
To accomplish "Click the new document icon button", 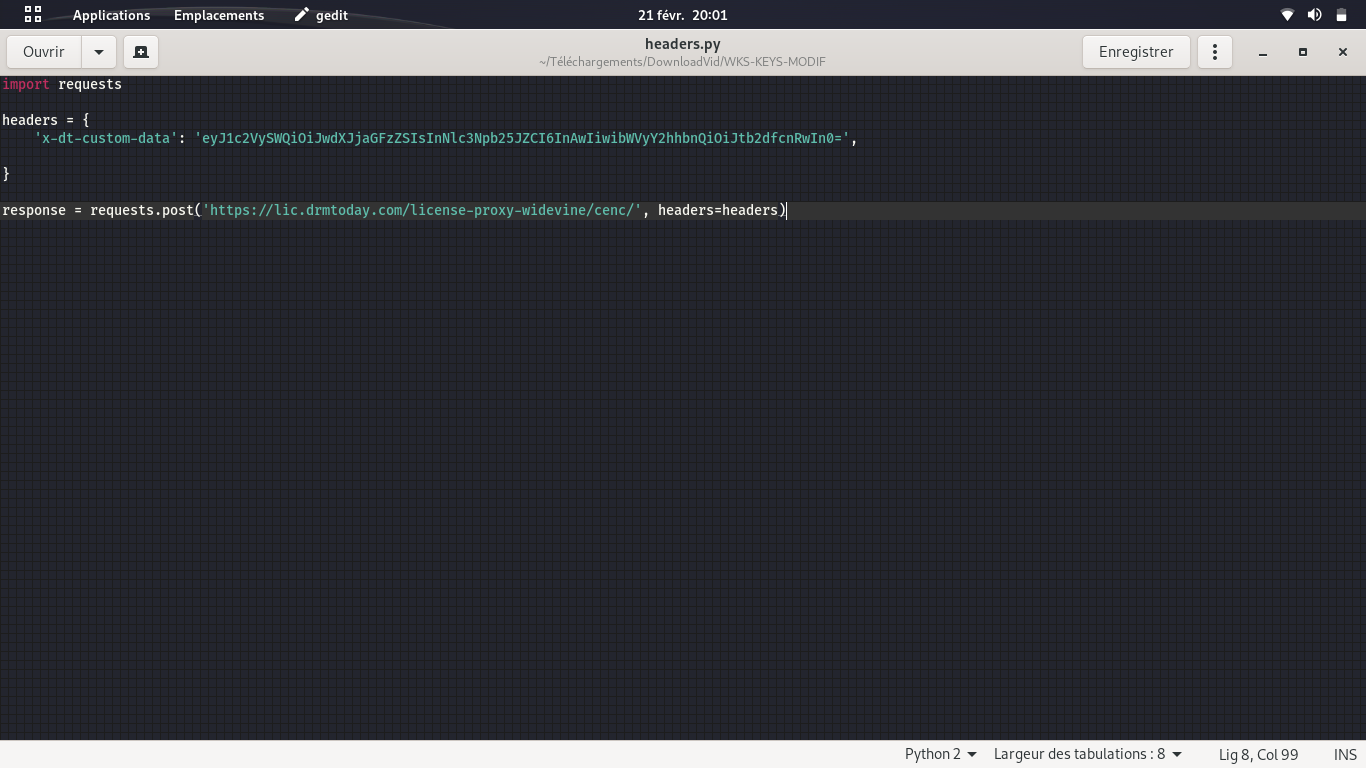I will point(141,52).
